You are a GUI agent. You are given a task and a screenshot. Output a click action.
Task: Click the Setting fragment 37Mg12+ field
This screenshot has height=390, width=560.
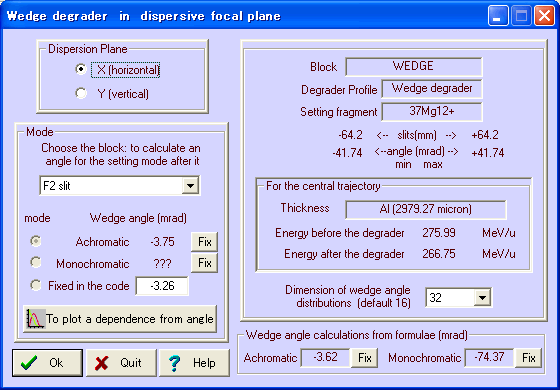click(432, 112)
